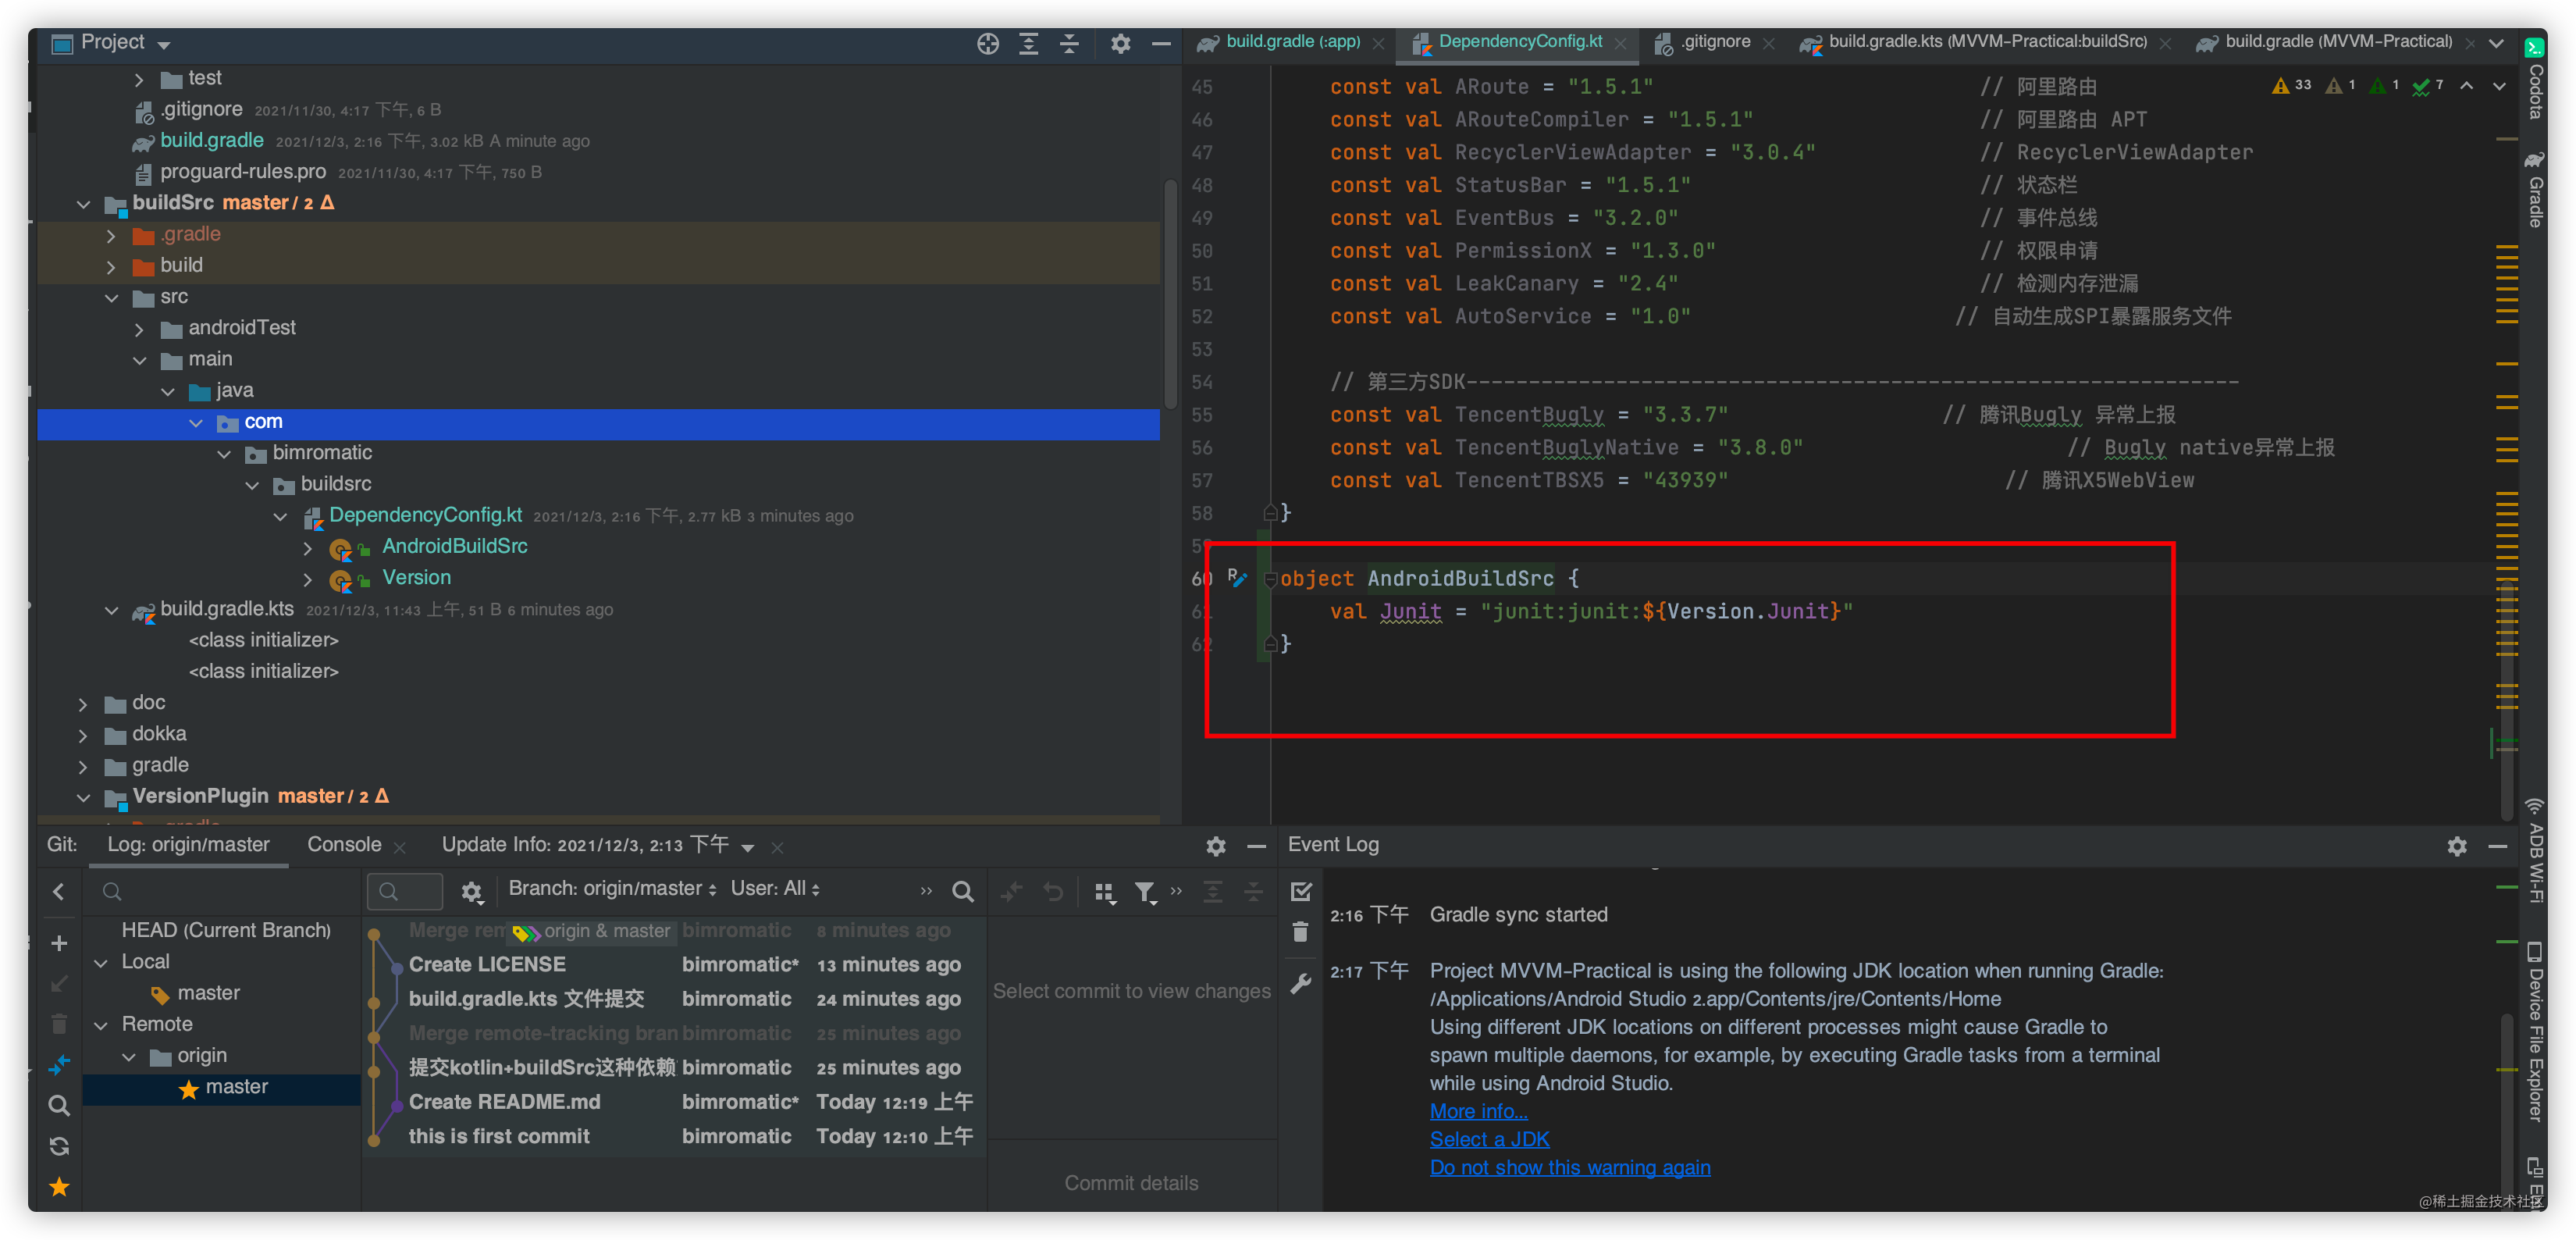
Task: Click the cherry-pick commit icon
Action: [x=1012, y=891]
